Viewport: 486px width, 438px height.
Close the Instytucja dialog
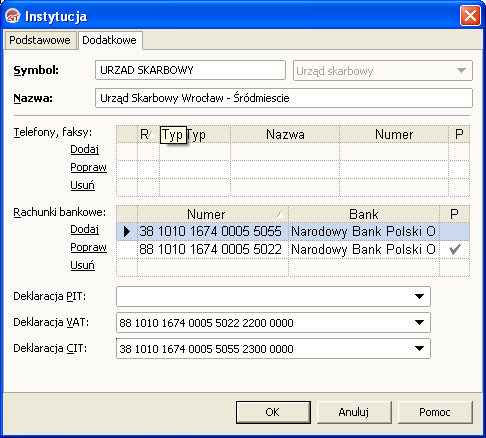(x=470, y=15)
